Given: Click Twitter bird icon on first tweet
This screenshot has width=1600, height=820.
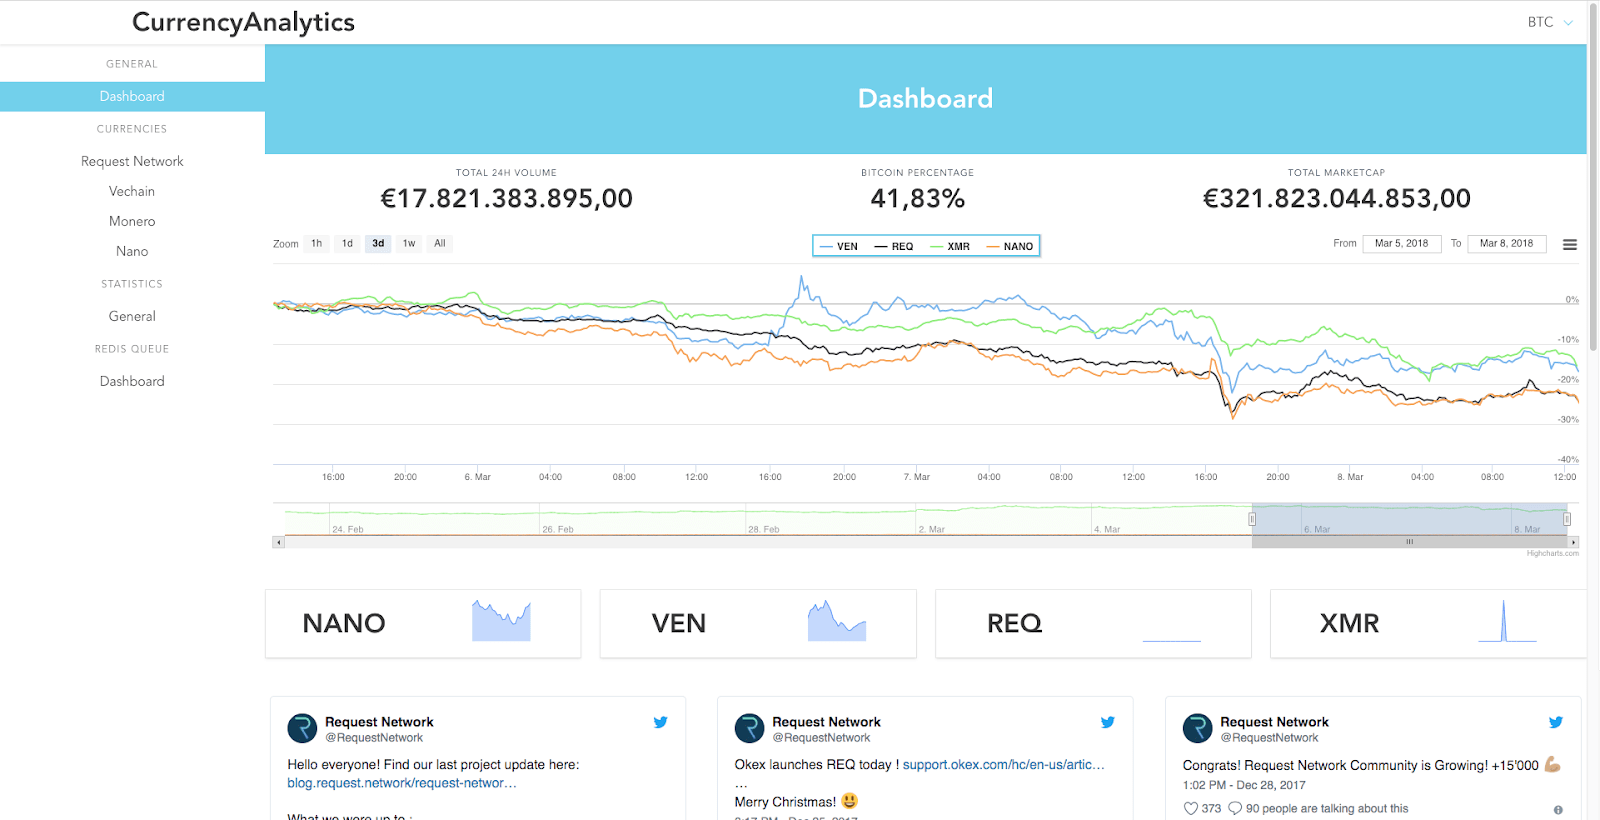Looking at the screenshot, I should [x=661, y=722].
